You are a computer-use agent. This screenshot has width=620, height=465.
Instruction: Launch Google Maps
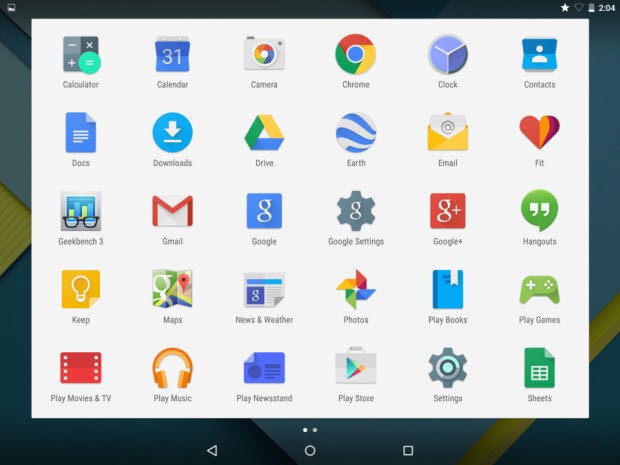coord(172,289)
